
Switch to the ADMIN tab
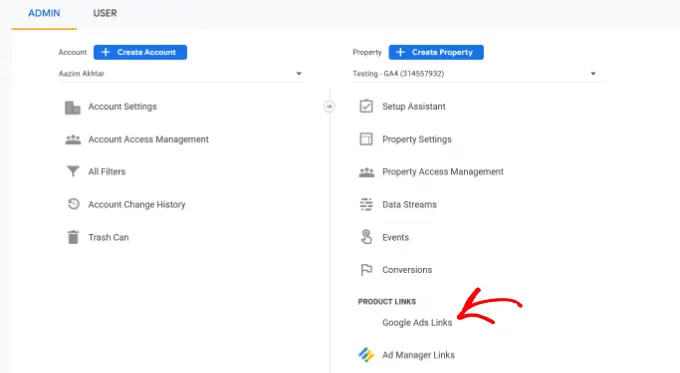tap(44, 13)
